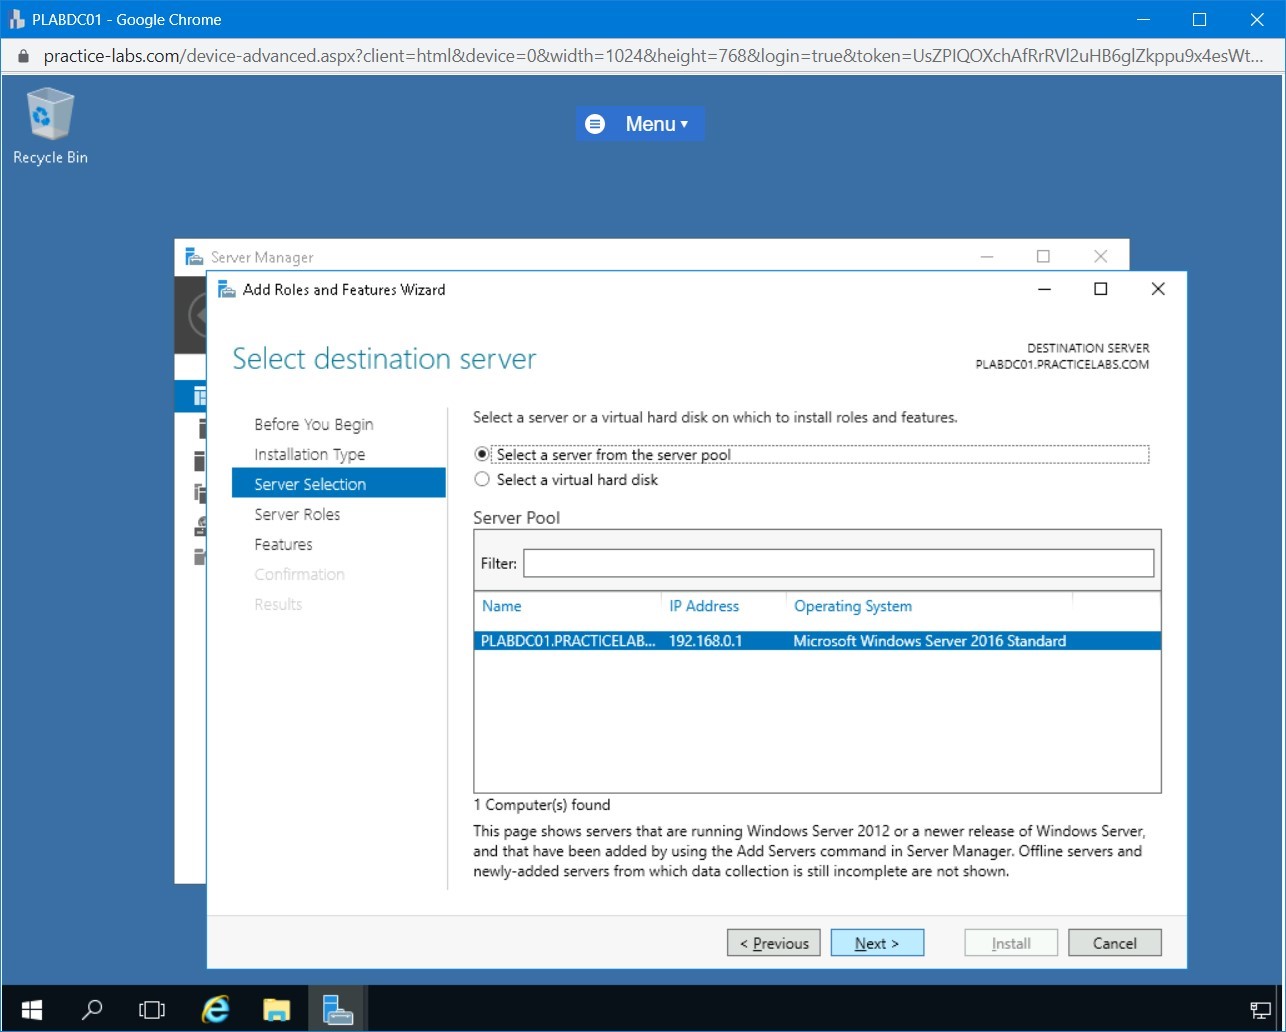Sort server pool by Operating System column

[x=853, y=606]
